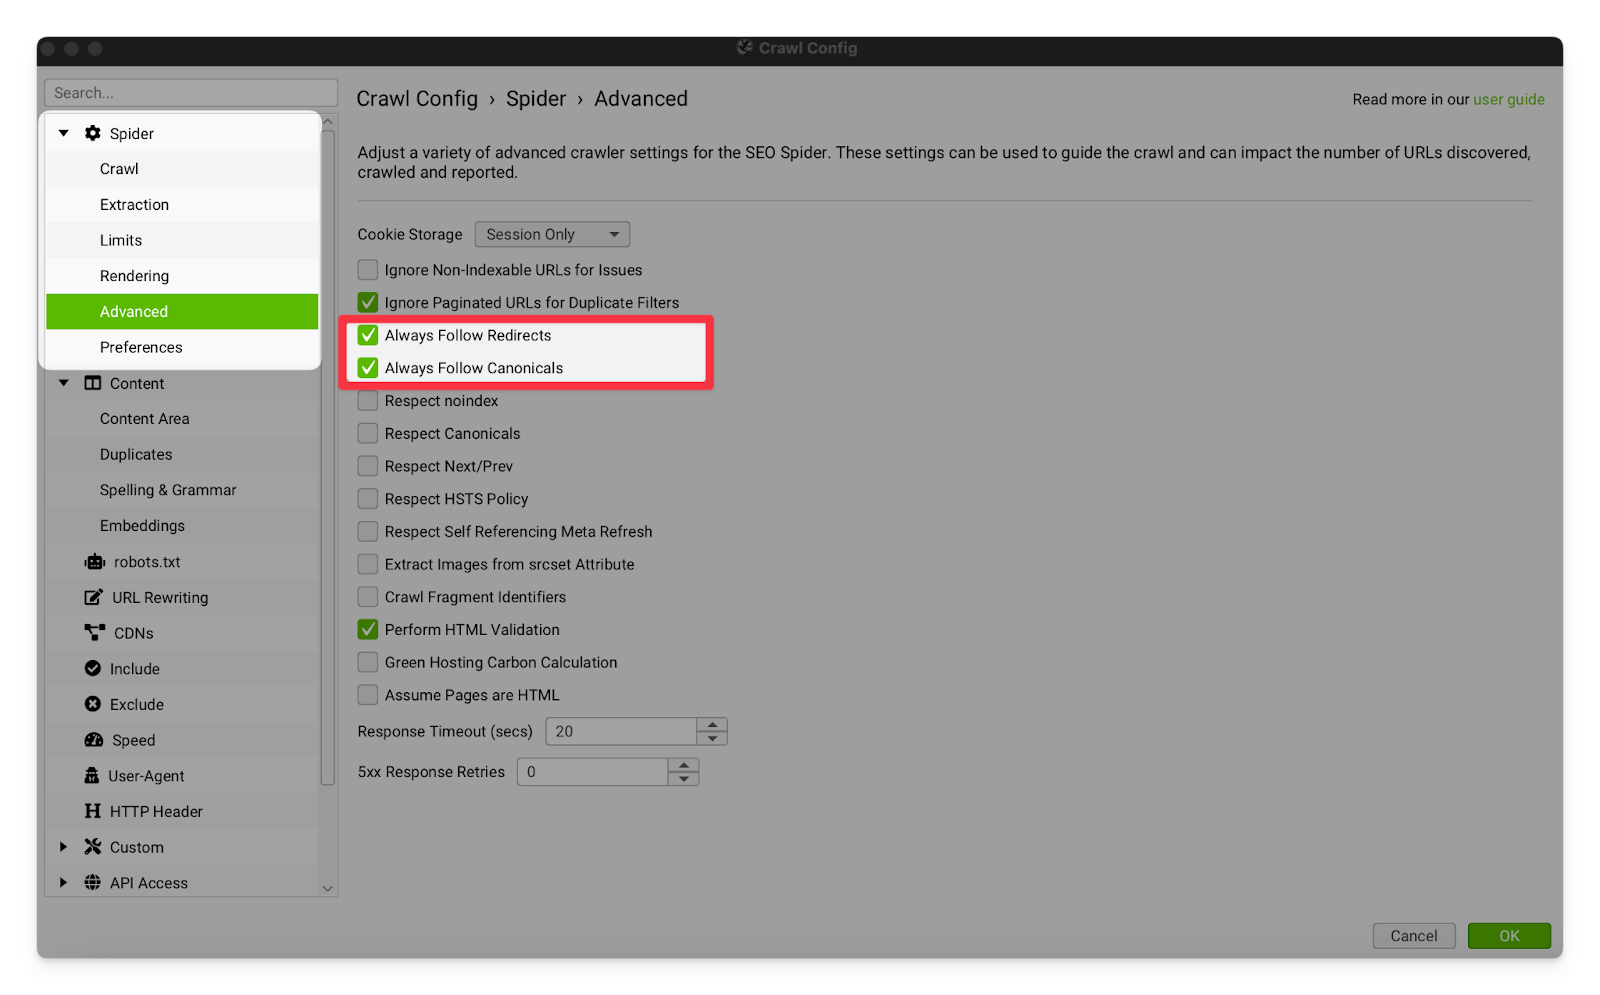Click the configuration Search field
Screen dimensions: 1600x995
click(190, 93)
